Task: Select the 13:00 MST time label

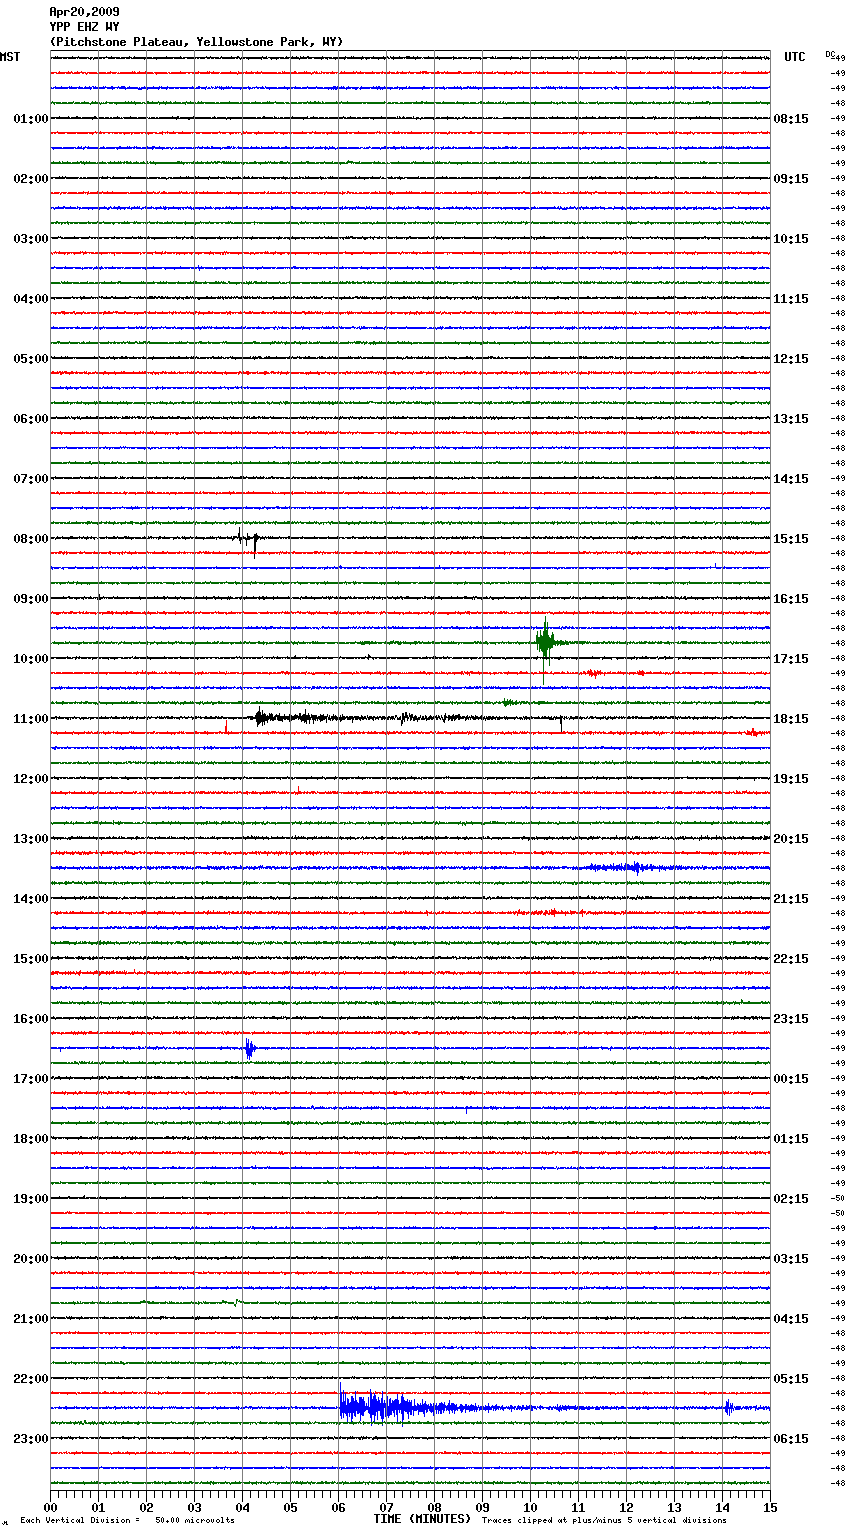Action: point(31,839)
